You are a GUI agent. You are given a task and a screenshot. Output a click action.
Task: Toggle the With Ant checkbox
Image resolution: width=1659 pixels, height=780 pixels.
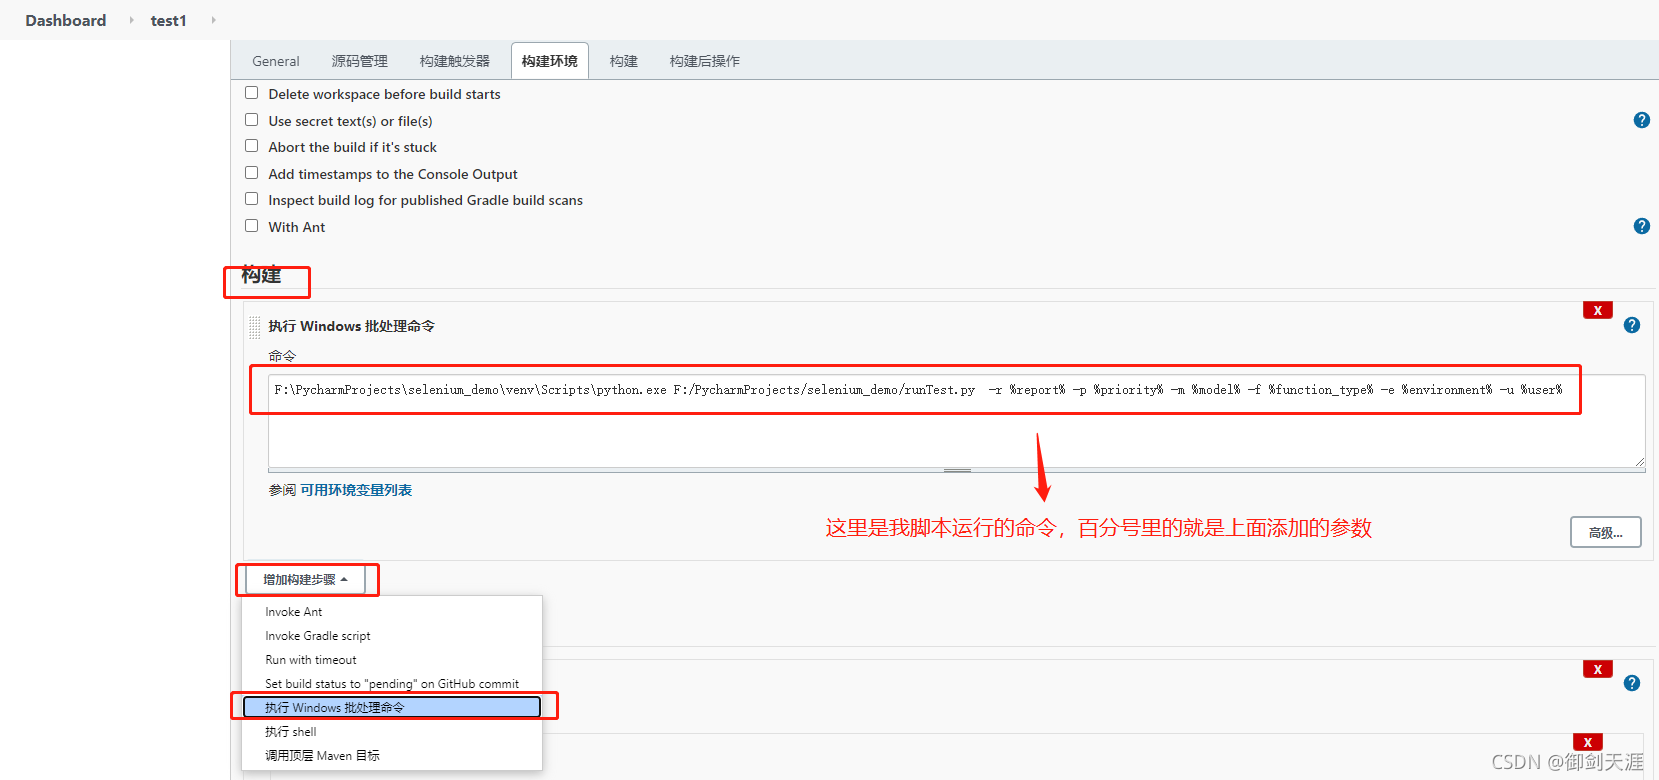(x=252, y=226)
